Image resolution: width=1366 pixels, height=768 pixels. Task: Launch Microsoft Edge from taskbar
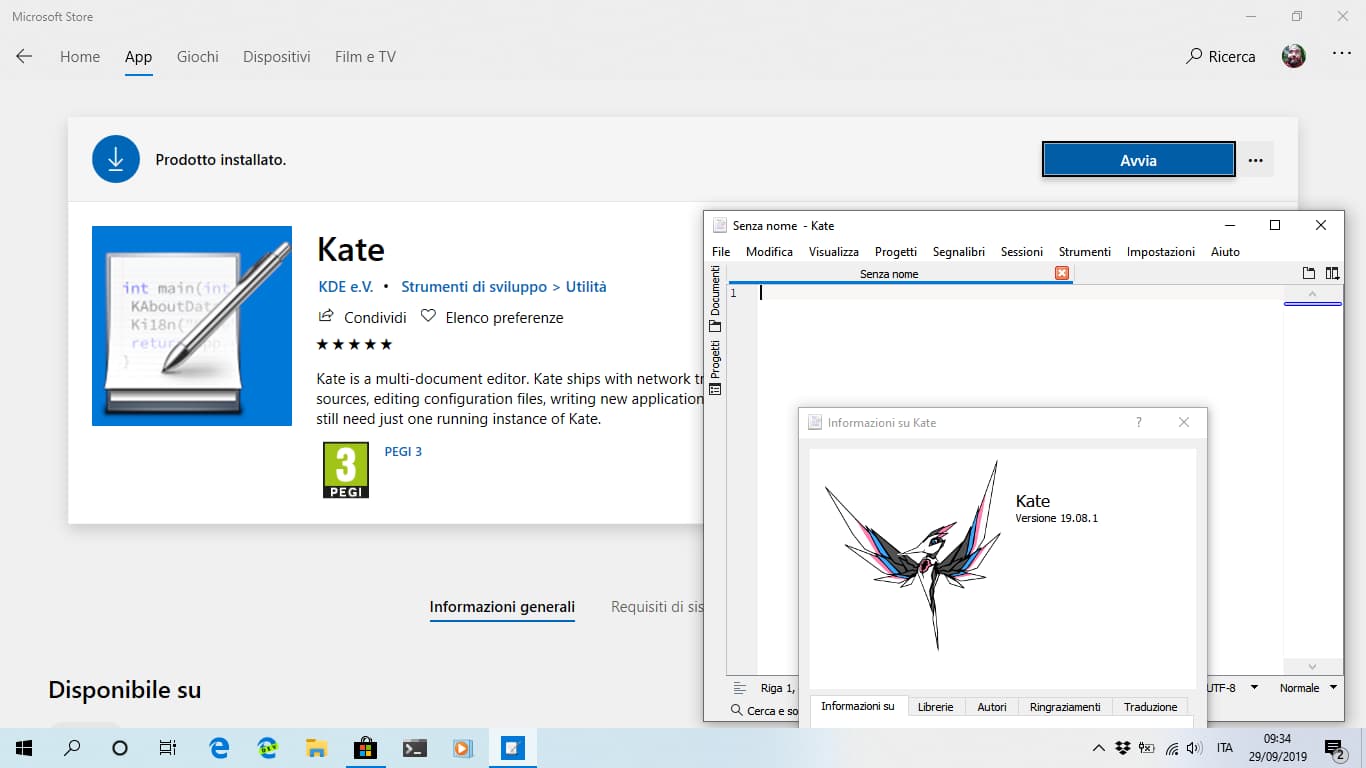pyautogui.click(x=219, y=748)
